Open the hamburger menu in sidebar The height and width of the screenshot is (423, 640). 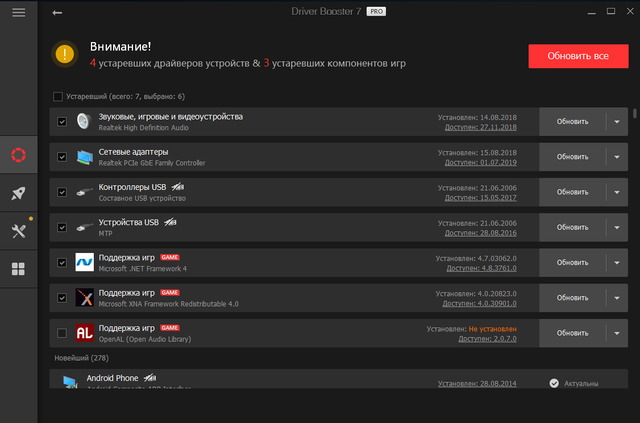coord(18,24)
